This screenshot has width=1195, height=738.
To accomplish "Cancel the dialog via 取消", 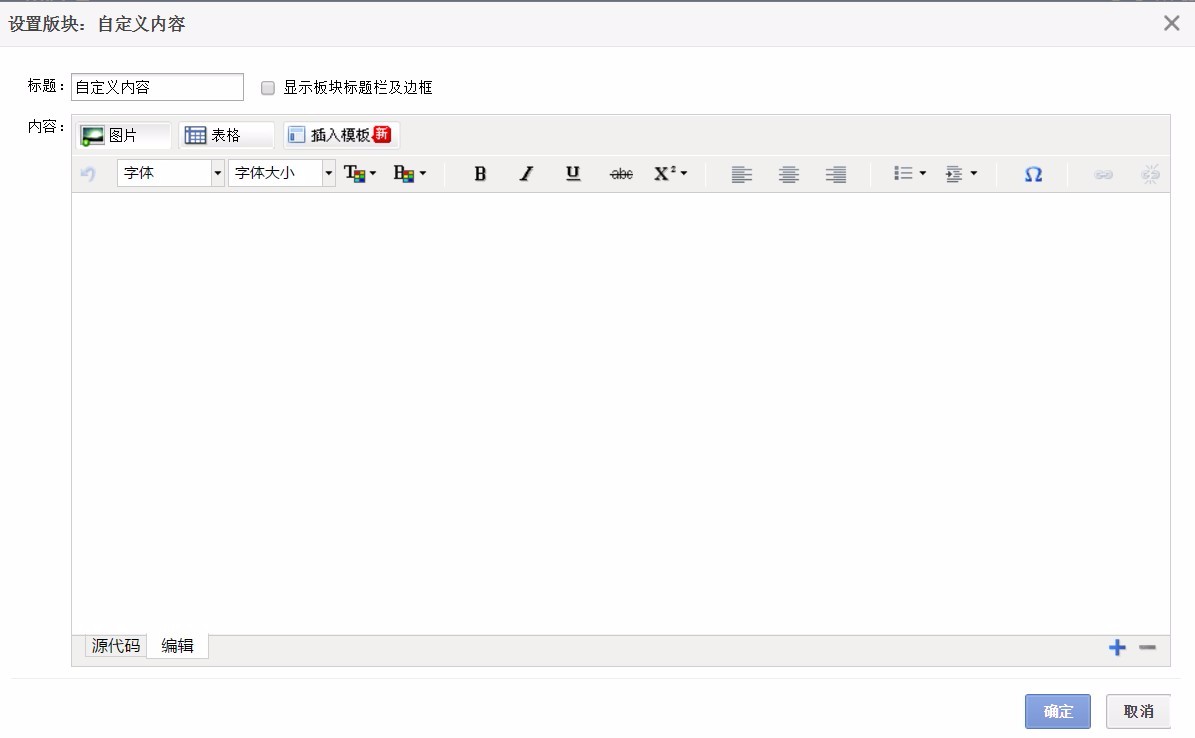I will click(x=1137, y=711).
